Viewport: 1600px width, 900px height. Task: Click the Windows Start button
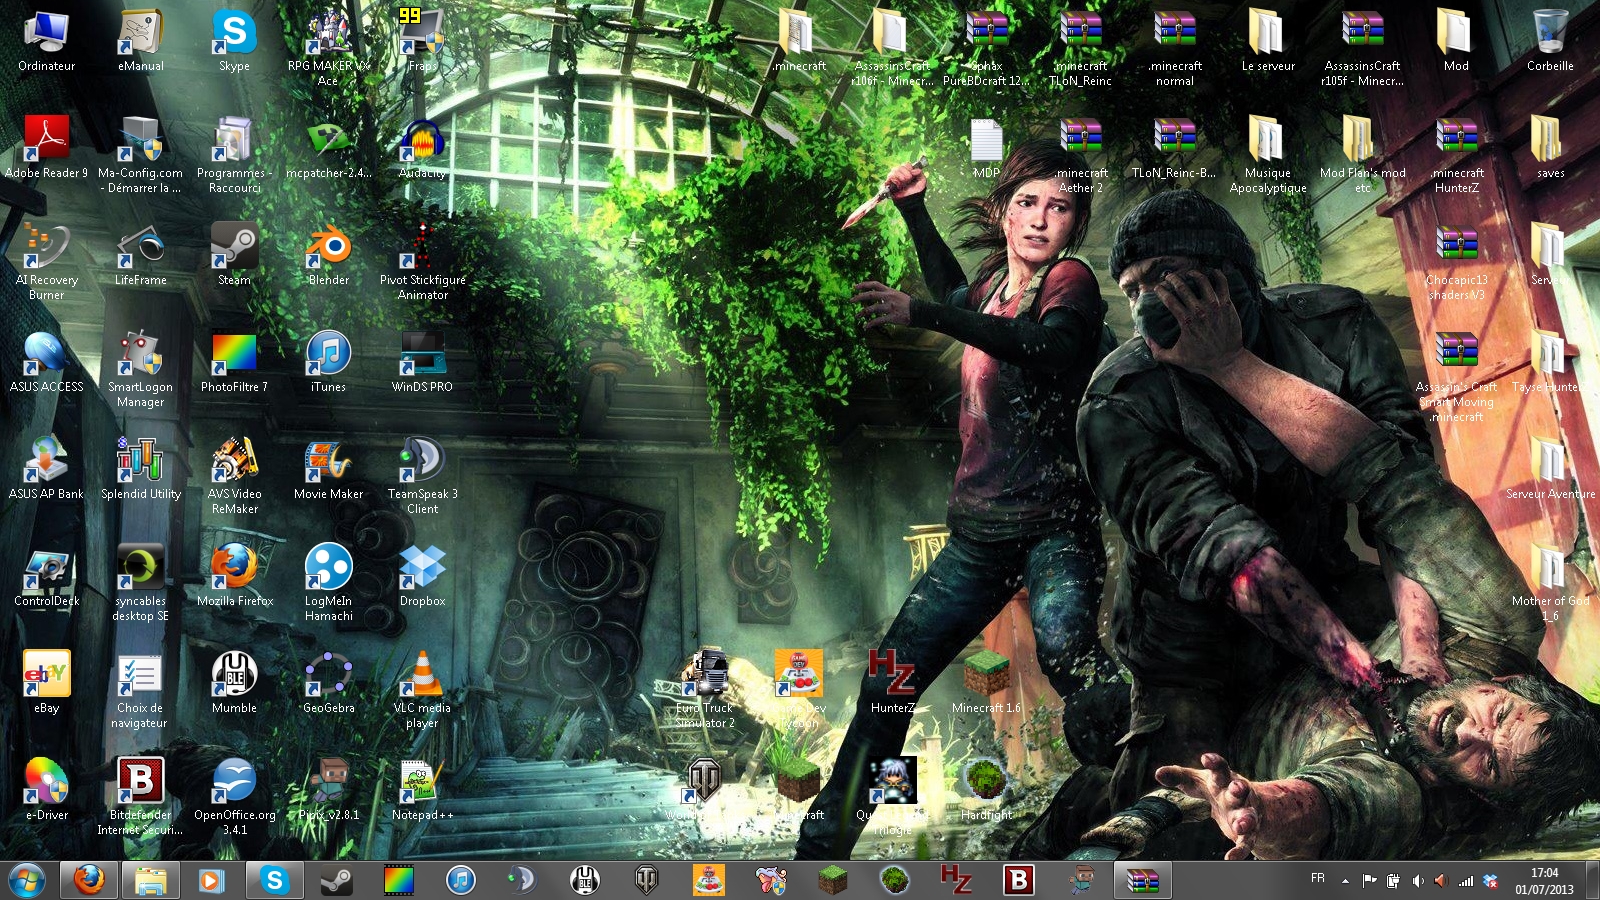point(27,880)
